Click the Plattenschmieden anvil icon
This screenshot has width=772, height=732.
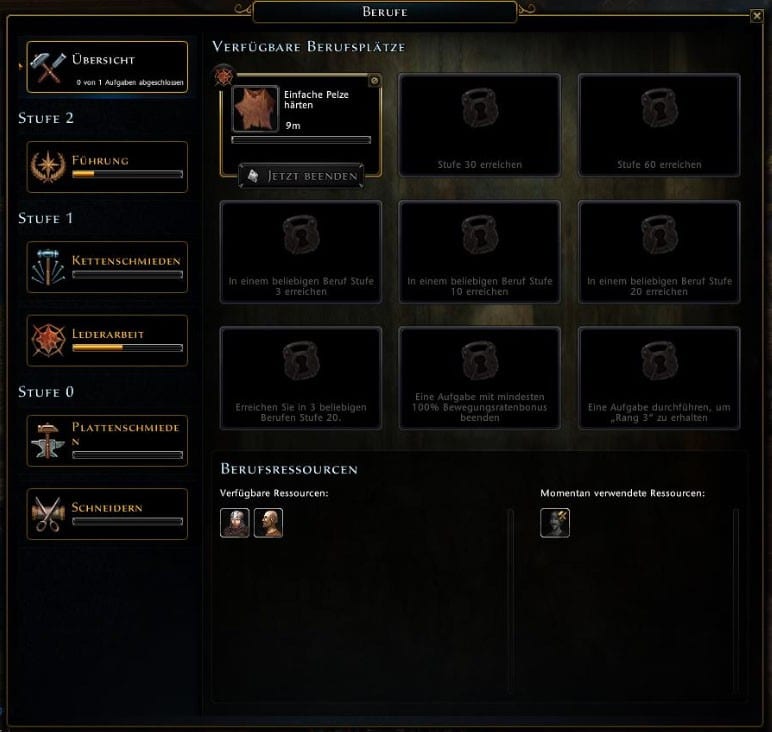[48, 441]
